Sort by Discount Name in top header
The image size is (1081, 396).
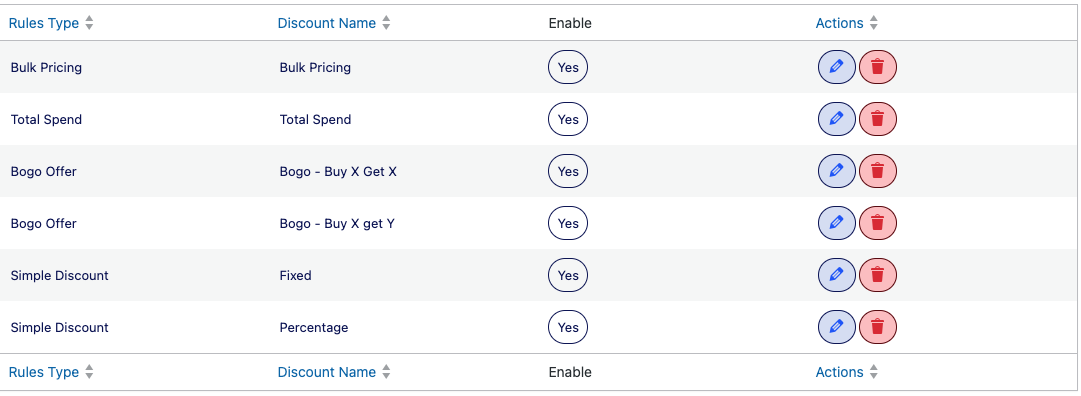(334, 23)
